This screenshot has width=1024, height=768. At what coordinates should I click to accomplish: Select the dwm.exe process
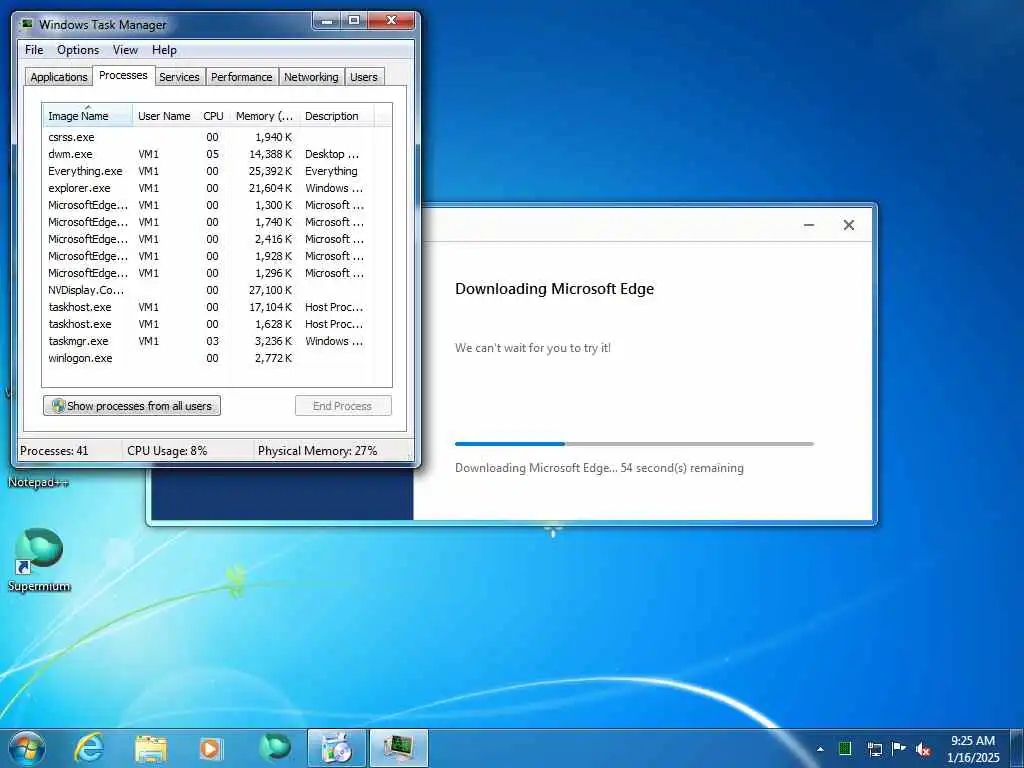click(x=217, y=154)
